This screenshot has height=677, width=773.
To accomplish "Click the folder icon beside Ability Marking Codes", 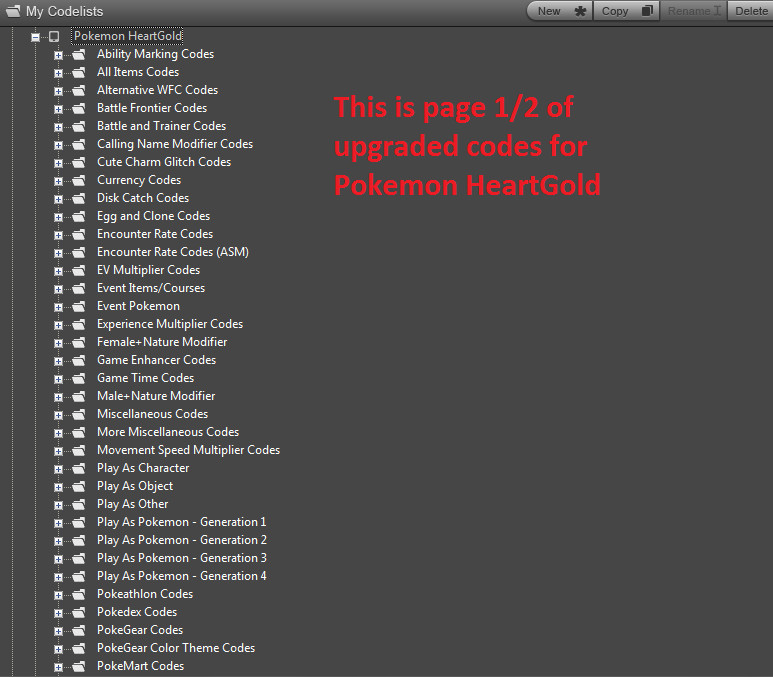I will point(79,54).
